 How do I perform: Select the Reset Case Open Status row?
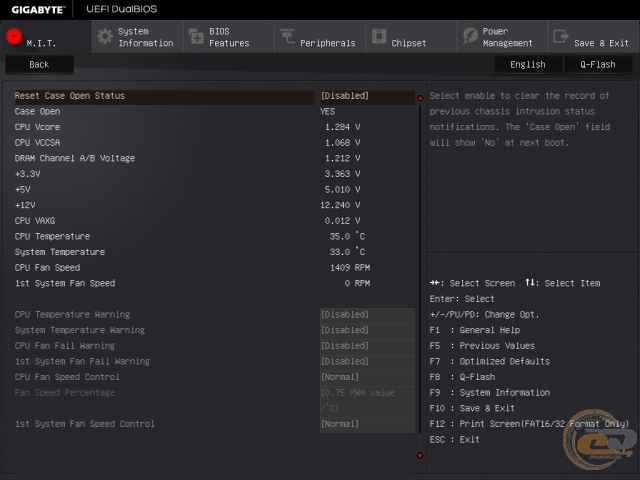coord(164,96)
